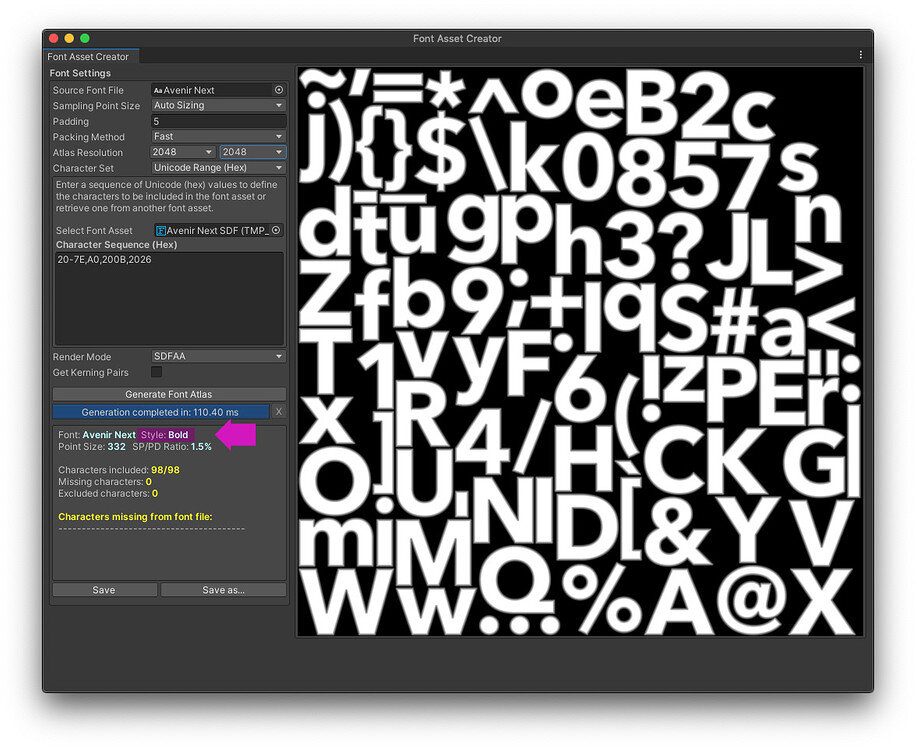Click the Save as... button
The image size is (916, 750).
tap(223, 590)
